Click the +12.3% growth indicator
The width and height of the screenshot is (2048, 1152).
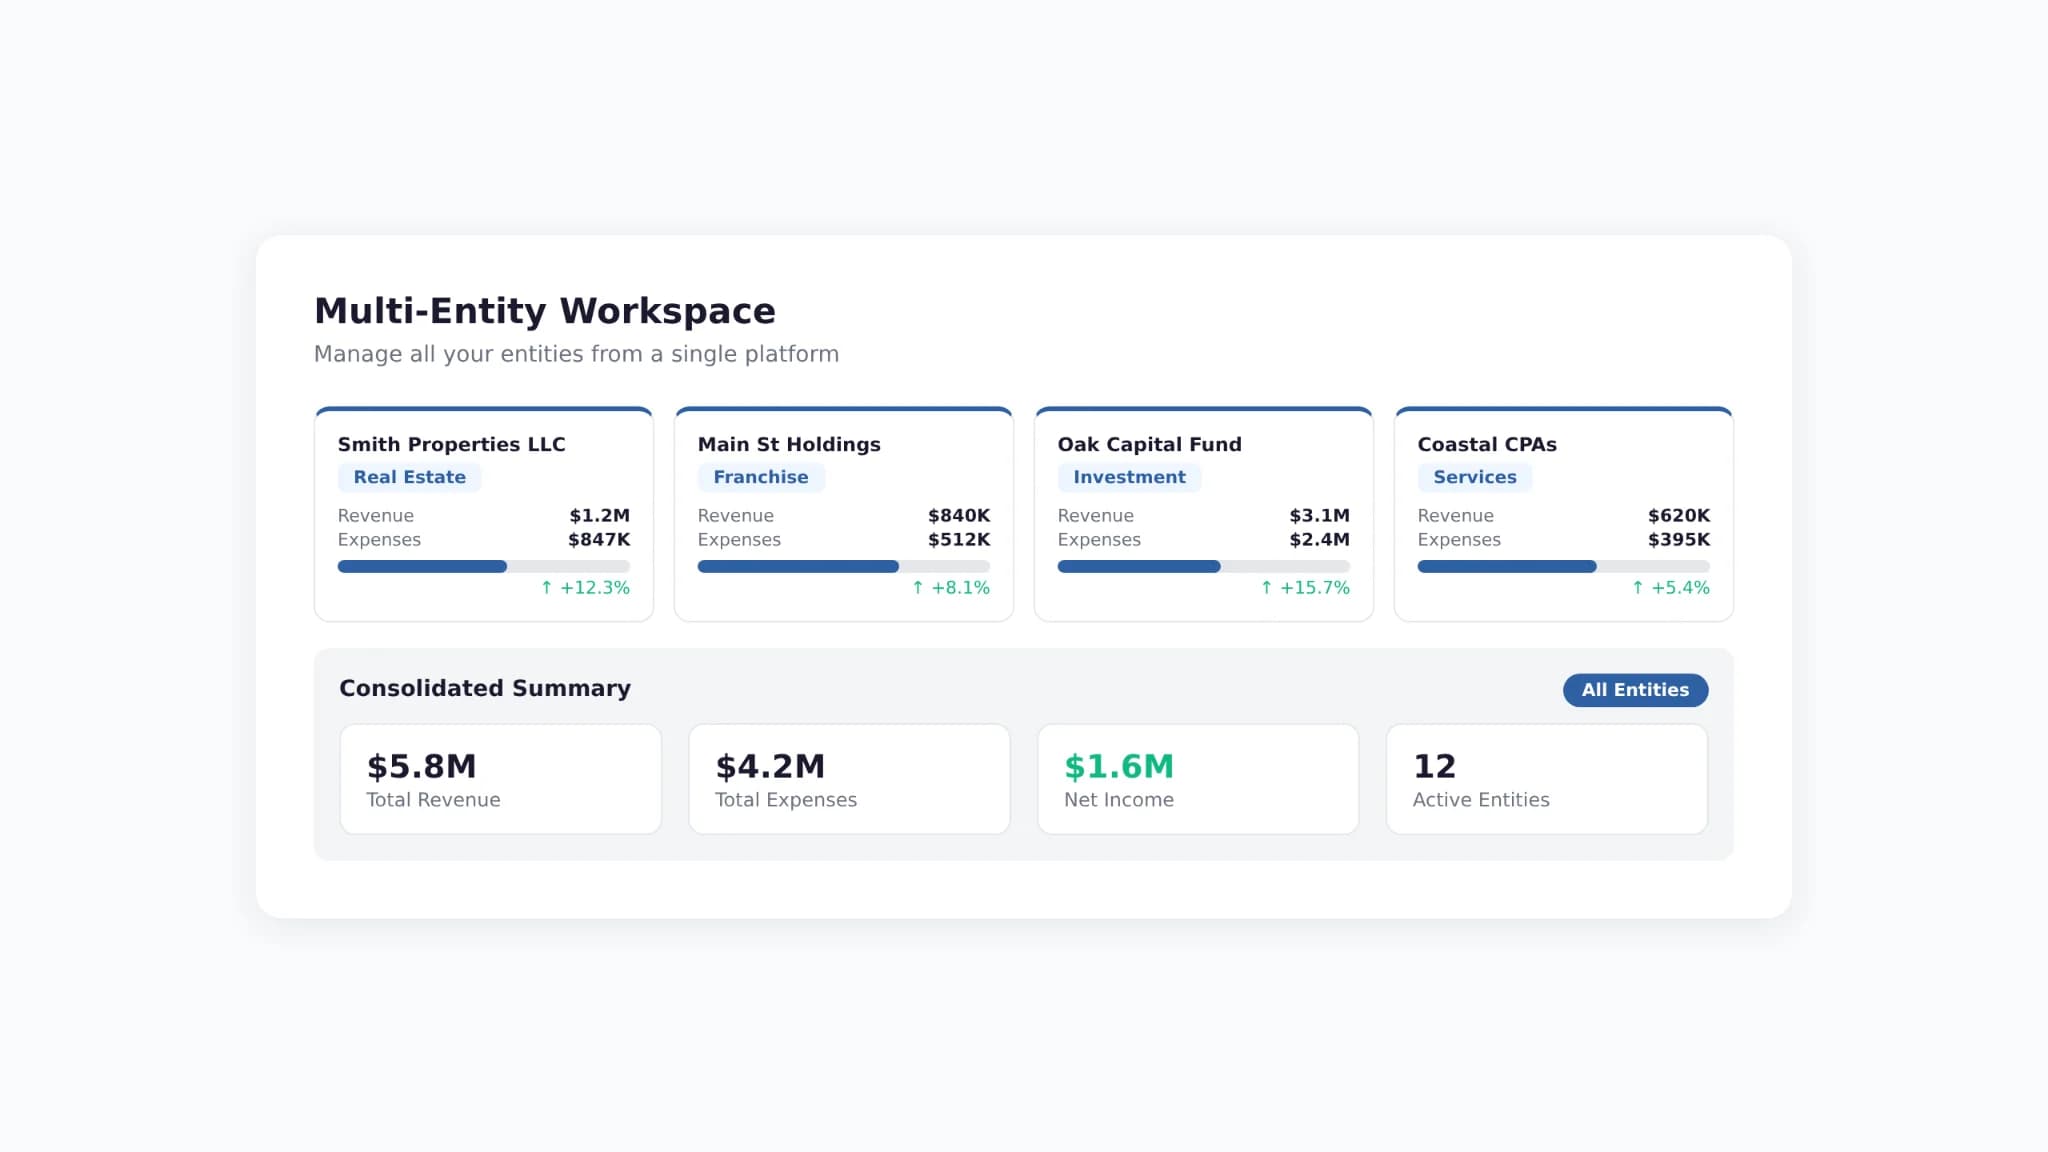click(x=585, y=588)
